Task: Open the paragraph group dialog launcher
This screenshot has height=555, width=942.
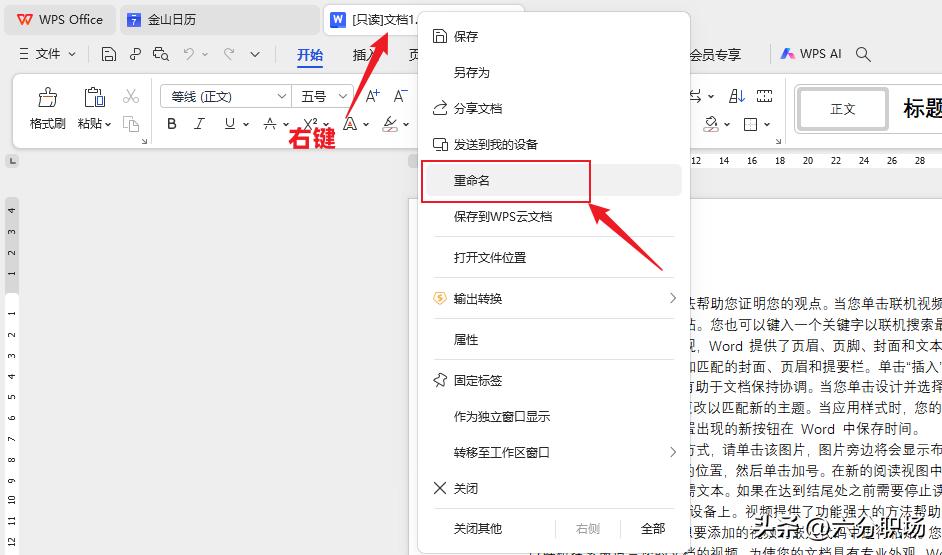Action: click(x=779, y=141)
